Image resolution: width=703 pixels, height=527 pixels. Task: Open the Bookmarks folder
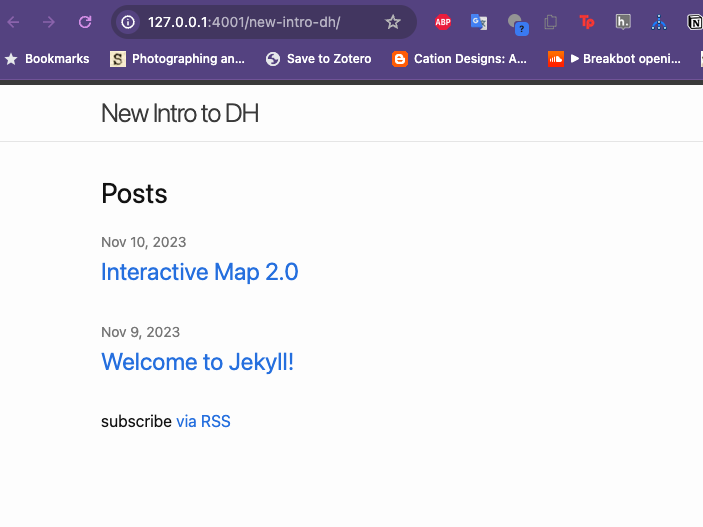[x=47, y=59]
